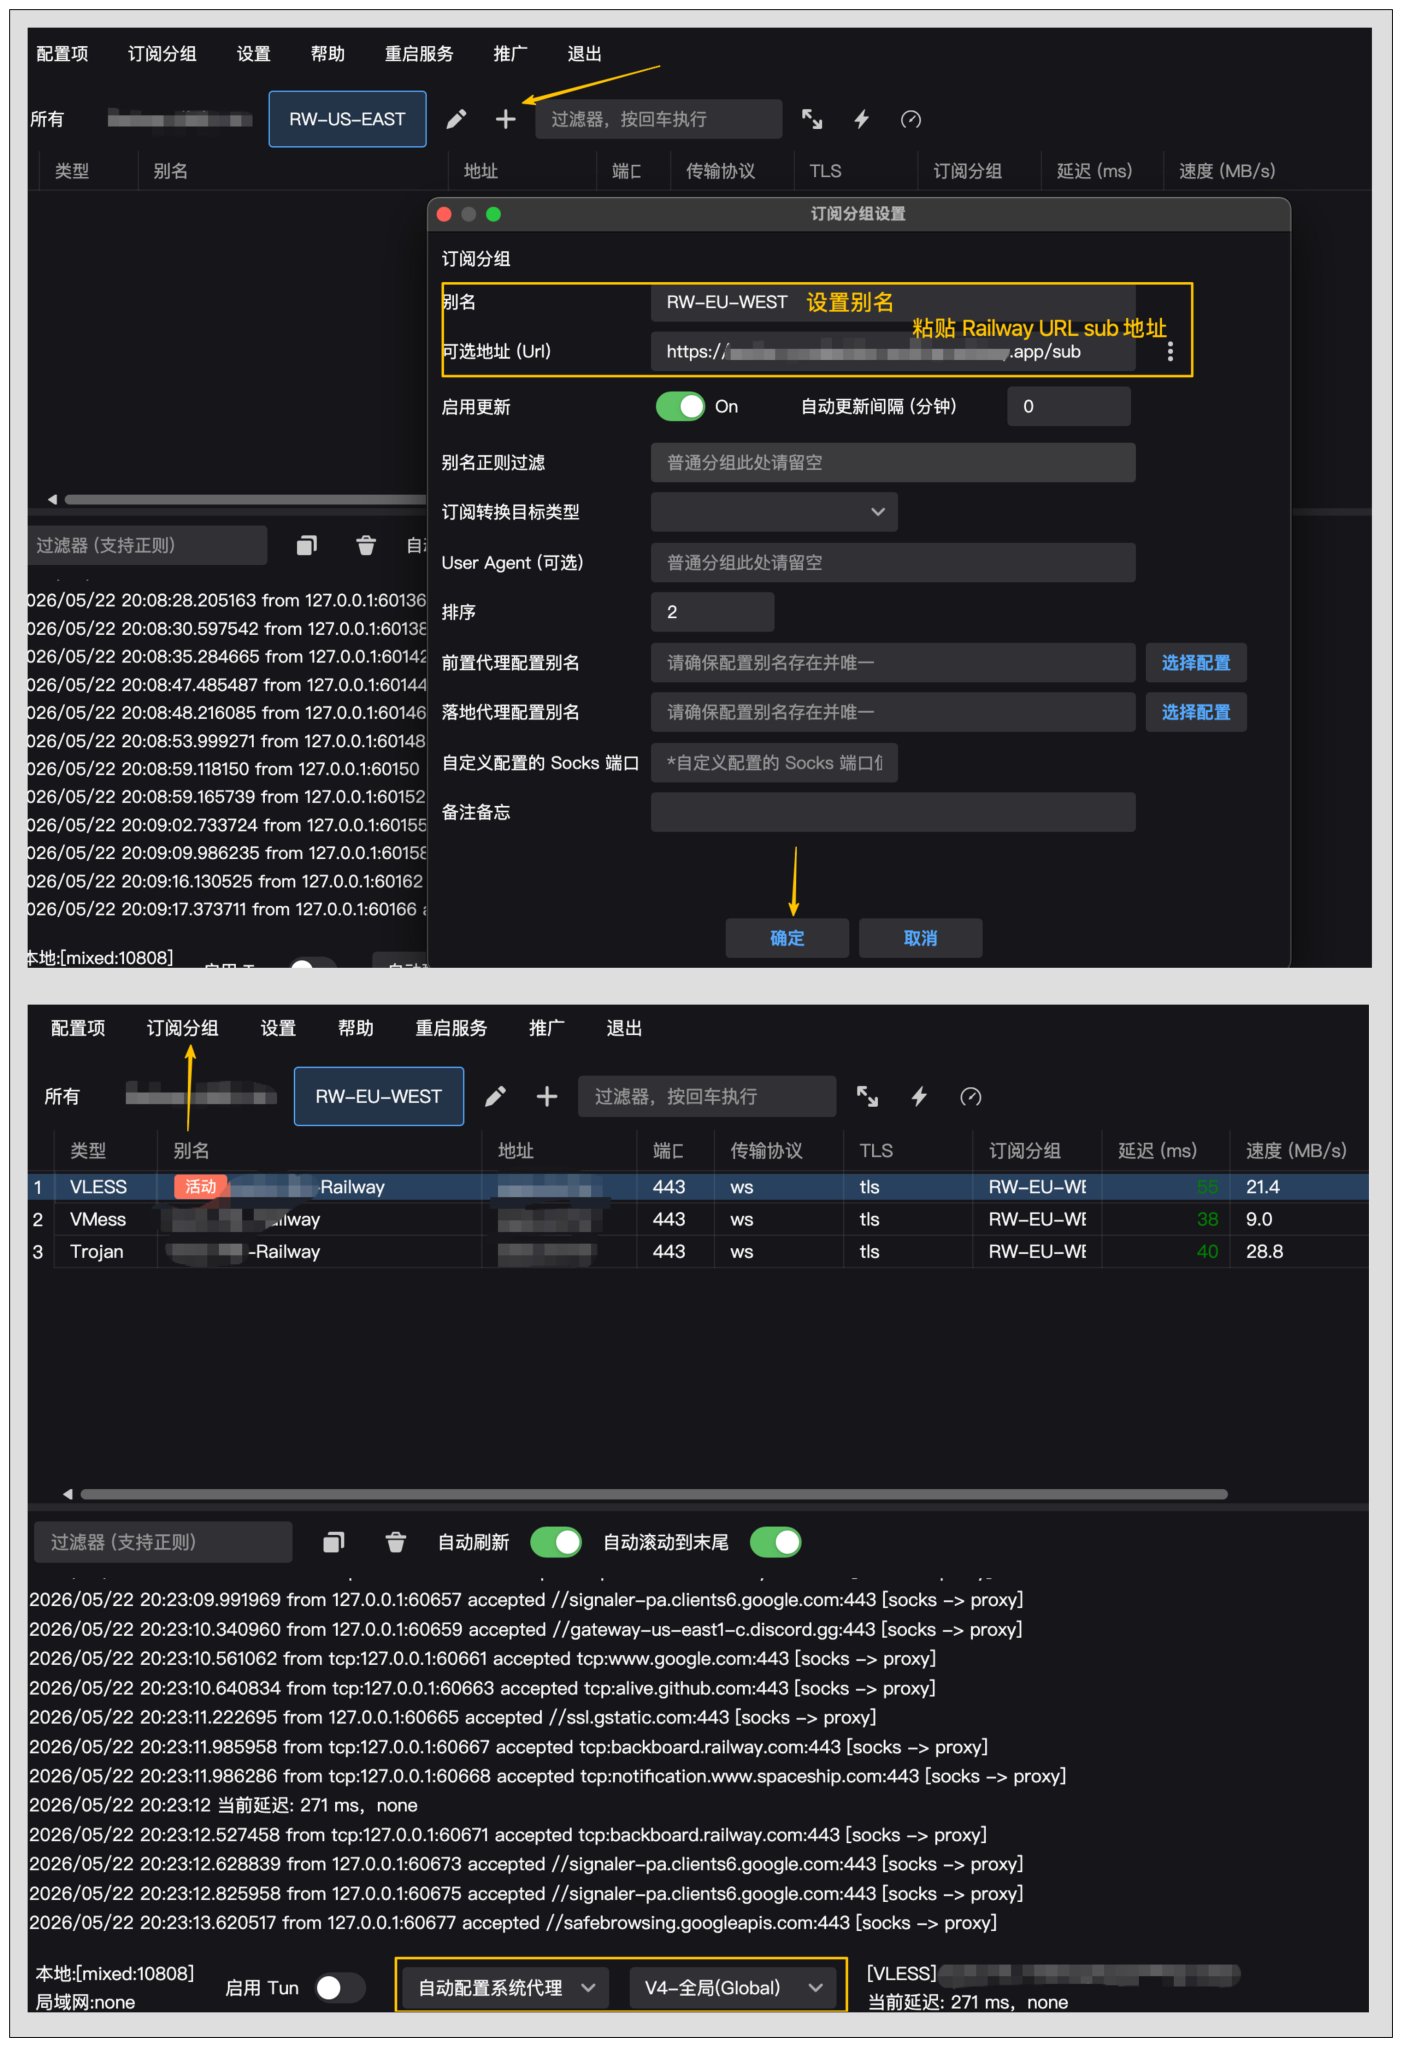Click the 选择配置 button for 前置代理配置别名
Image resolution: width=1403 pixels, height=2048 pixels.
1196,662
